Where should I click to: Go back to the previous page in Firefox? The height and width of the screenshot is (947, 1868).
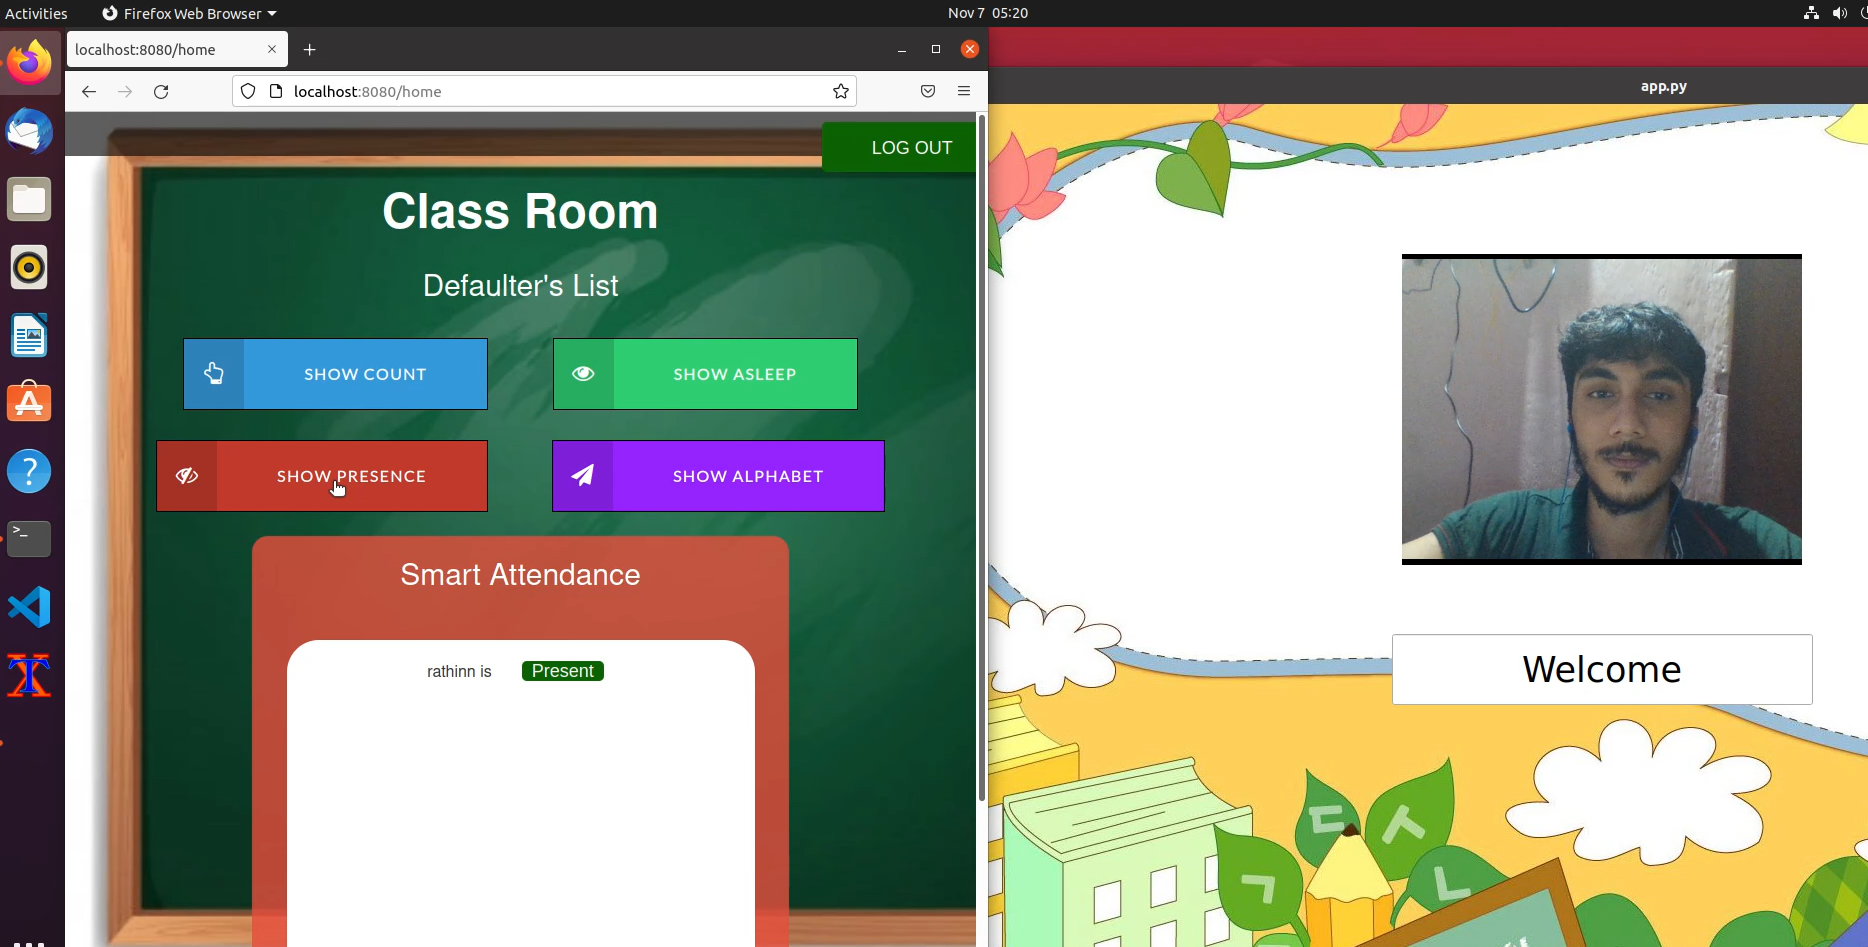(x=89, y=92)
